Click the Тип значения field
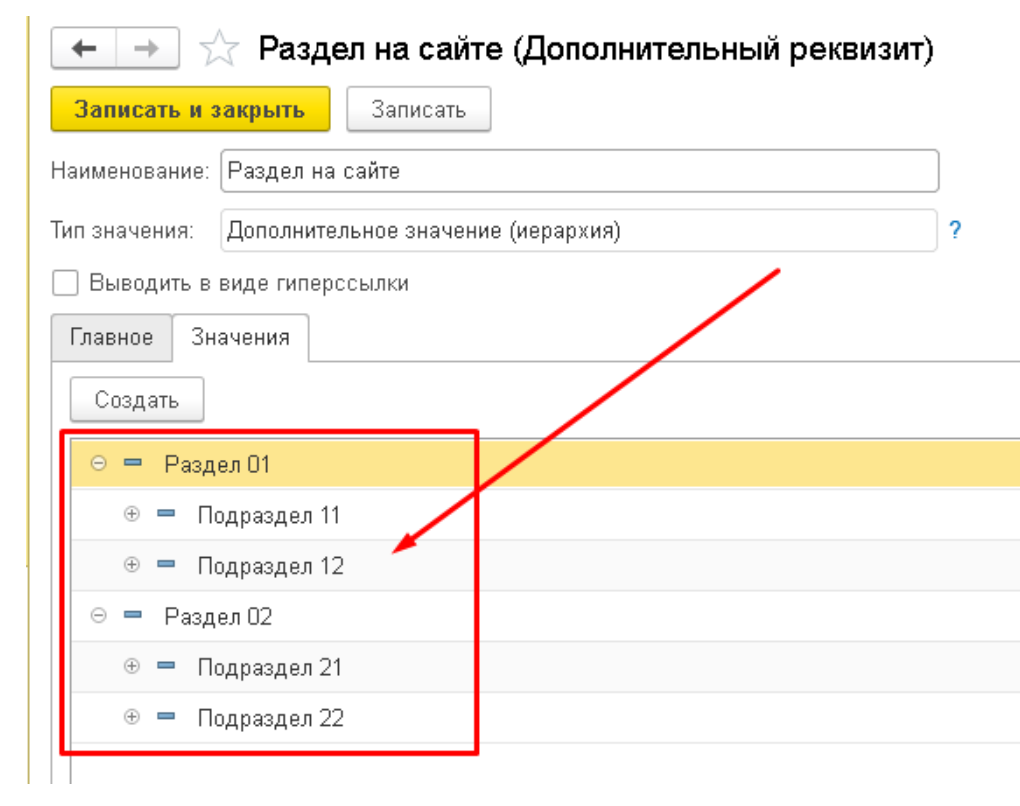 click(579, 230)
